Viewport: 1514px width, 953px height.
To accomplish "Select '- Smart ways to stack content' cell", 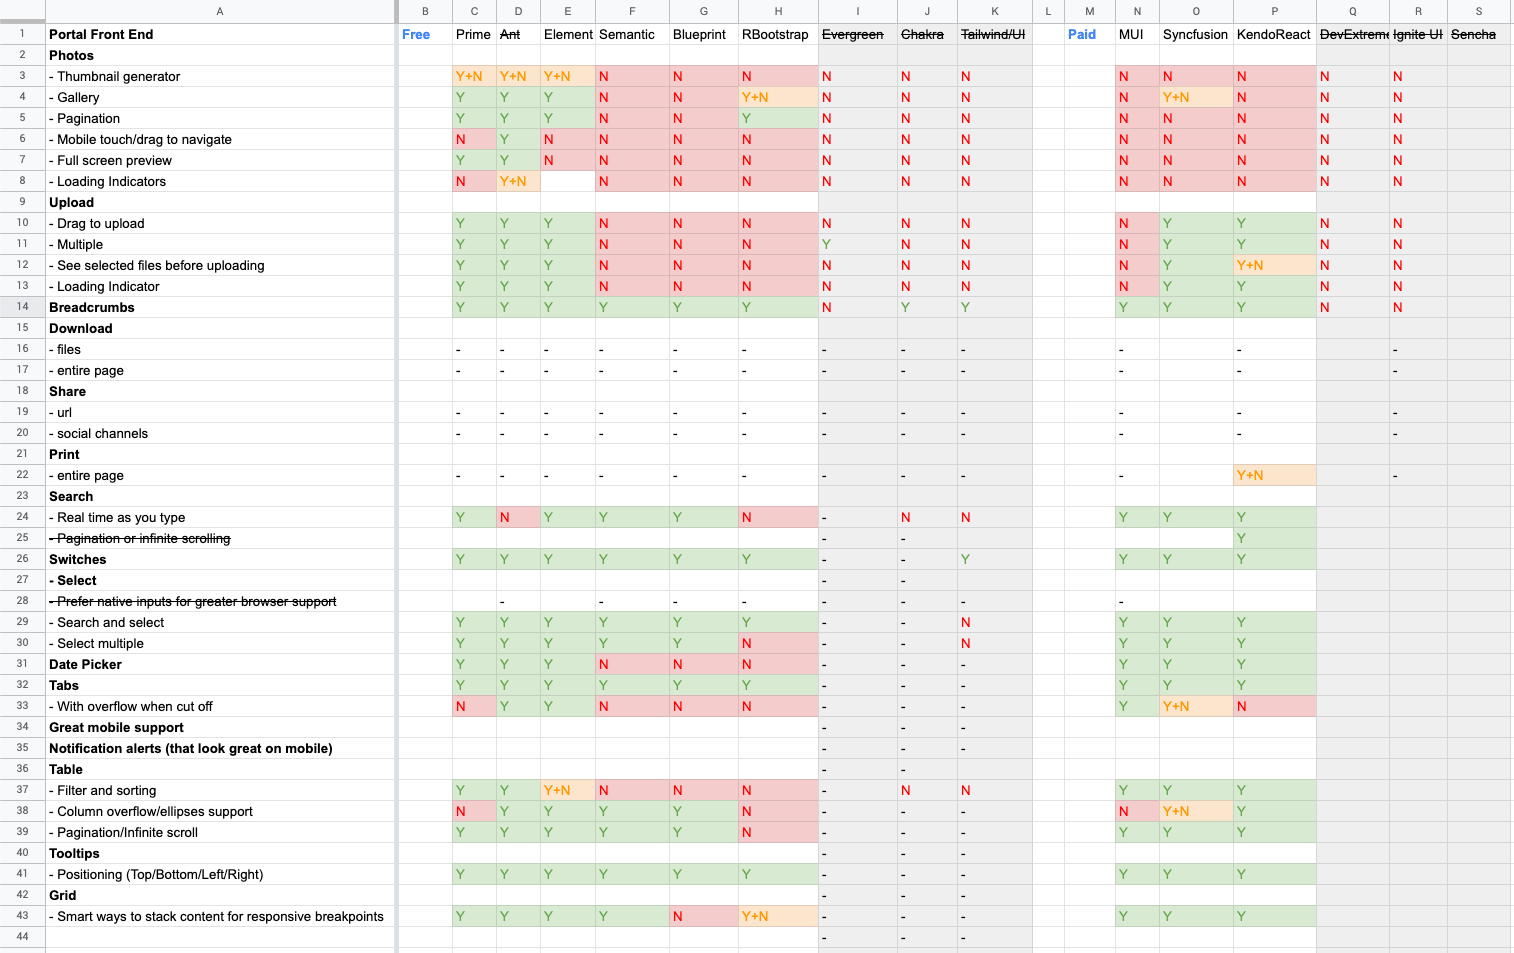I will tap(220, 916).
